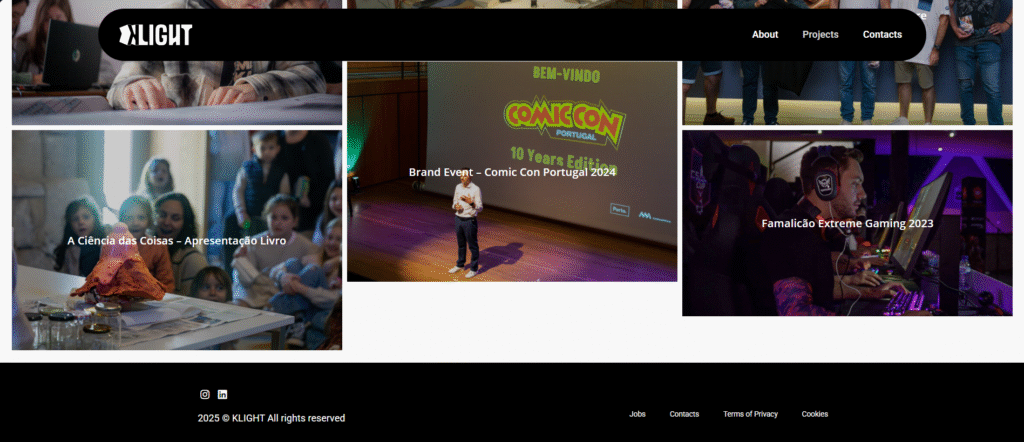Open the LinkedIn icon in the footer
Image resolution: width=1024 pixels, height=442 pixels.
[x=222, y=394]
